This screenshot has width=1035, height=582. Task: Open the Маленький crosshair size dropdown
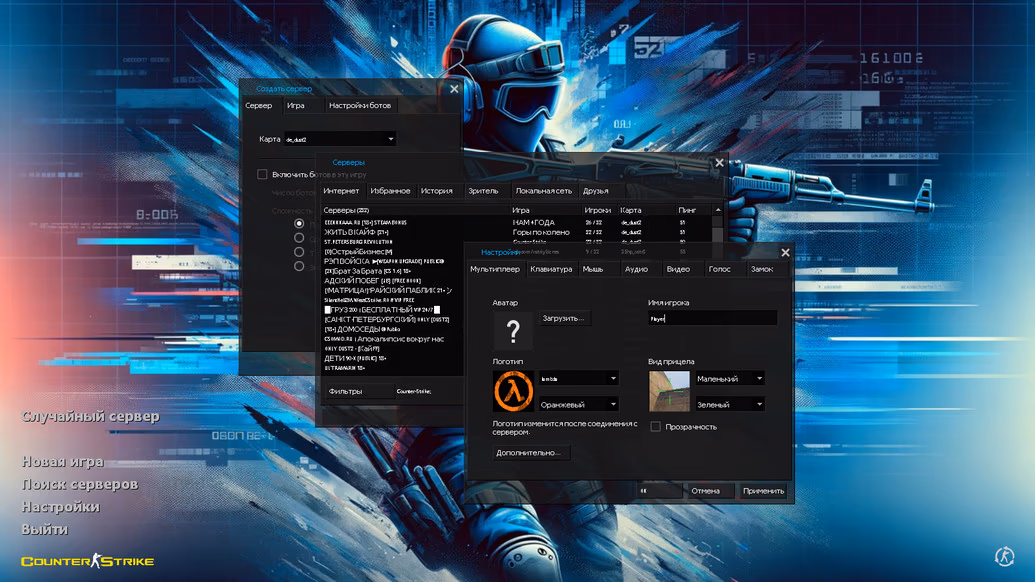click(x=729, y=379)
